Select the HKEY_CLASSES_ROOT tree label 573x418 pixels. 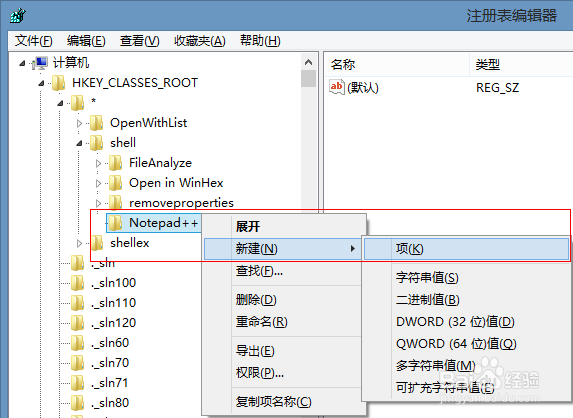click(x=135, y=83)
